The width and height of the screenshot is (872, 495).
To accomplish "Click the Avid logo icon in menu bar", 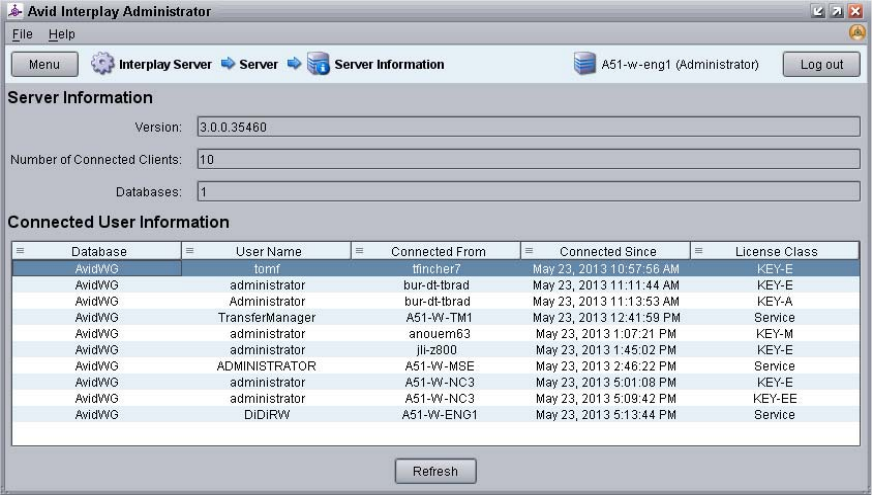I will pos(858,33).
